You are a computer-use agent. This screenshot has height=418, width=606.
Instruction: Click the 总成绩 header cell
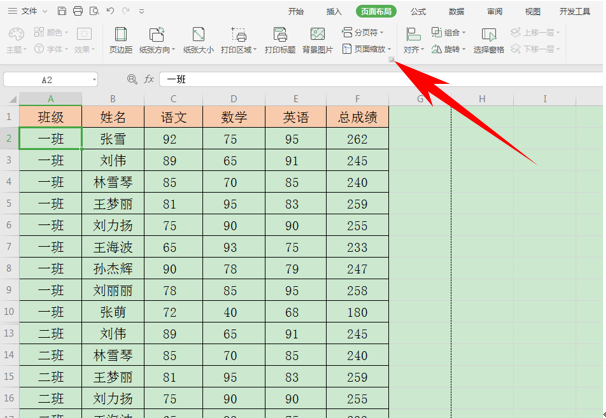(357, 117)
